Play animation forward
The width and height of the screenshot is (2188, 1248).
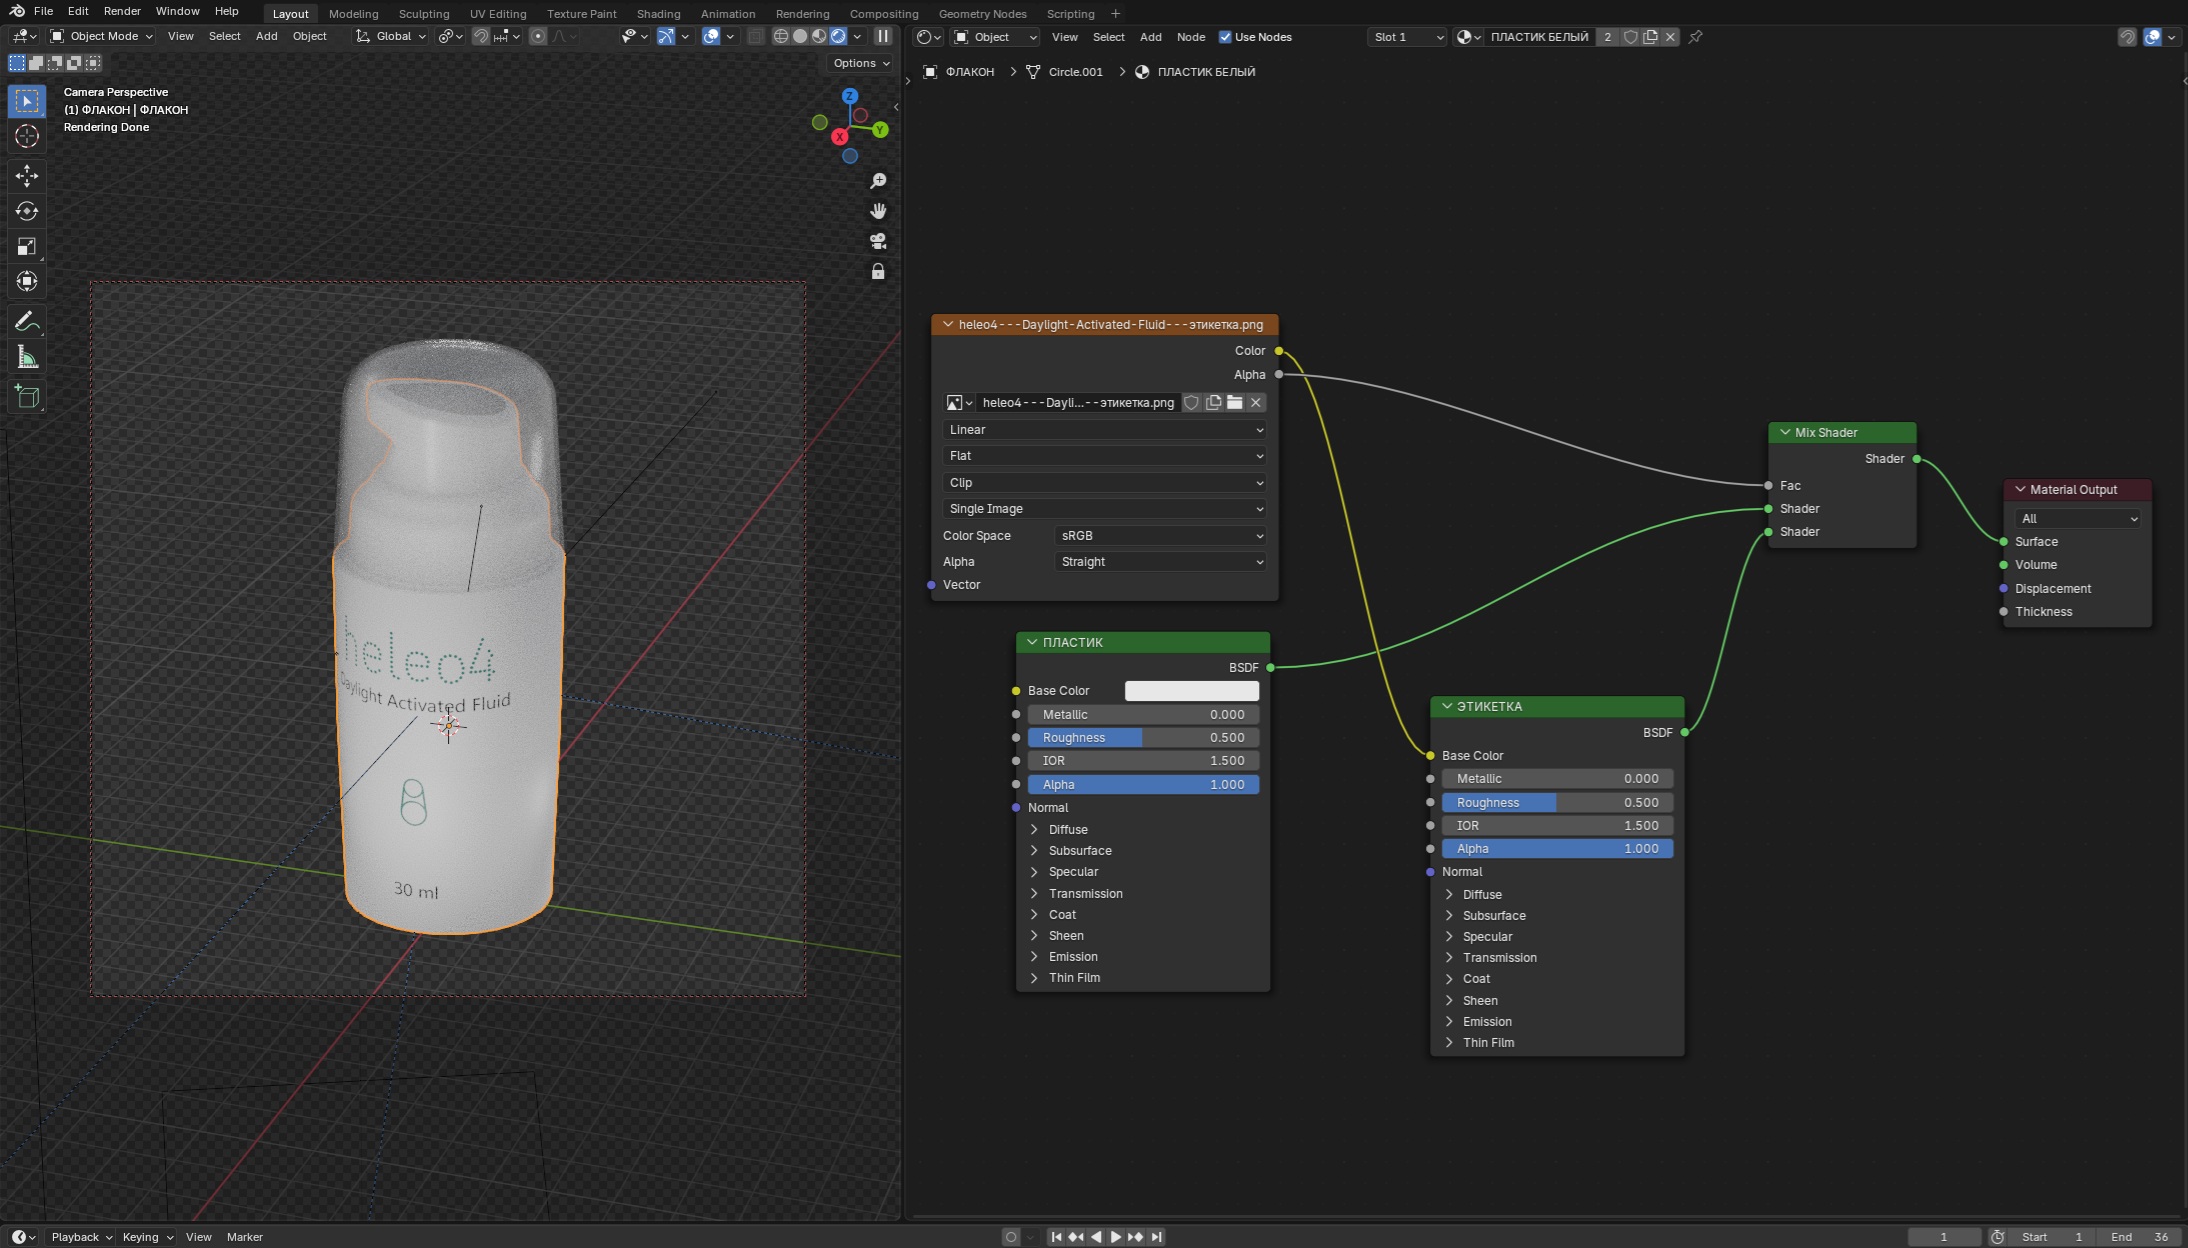pos(1116,1237)
